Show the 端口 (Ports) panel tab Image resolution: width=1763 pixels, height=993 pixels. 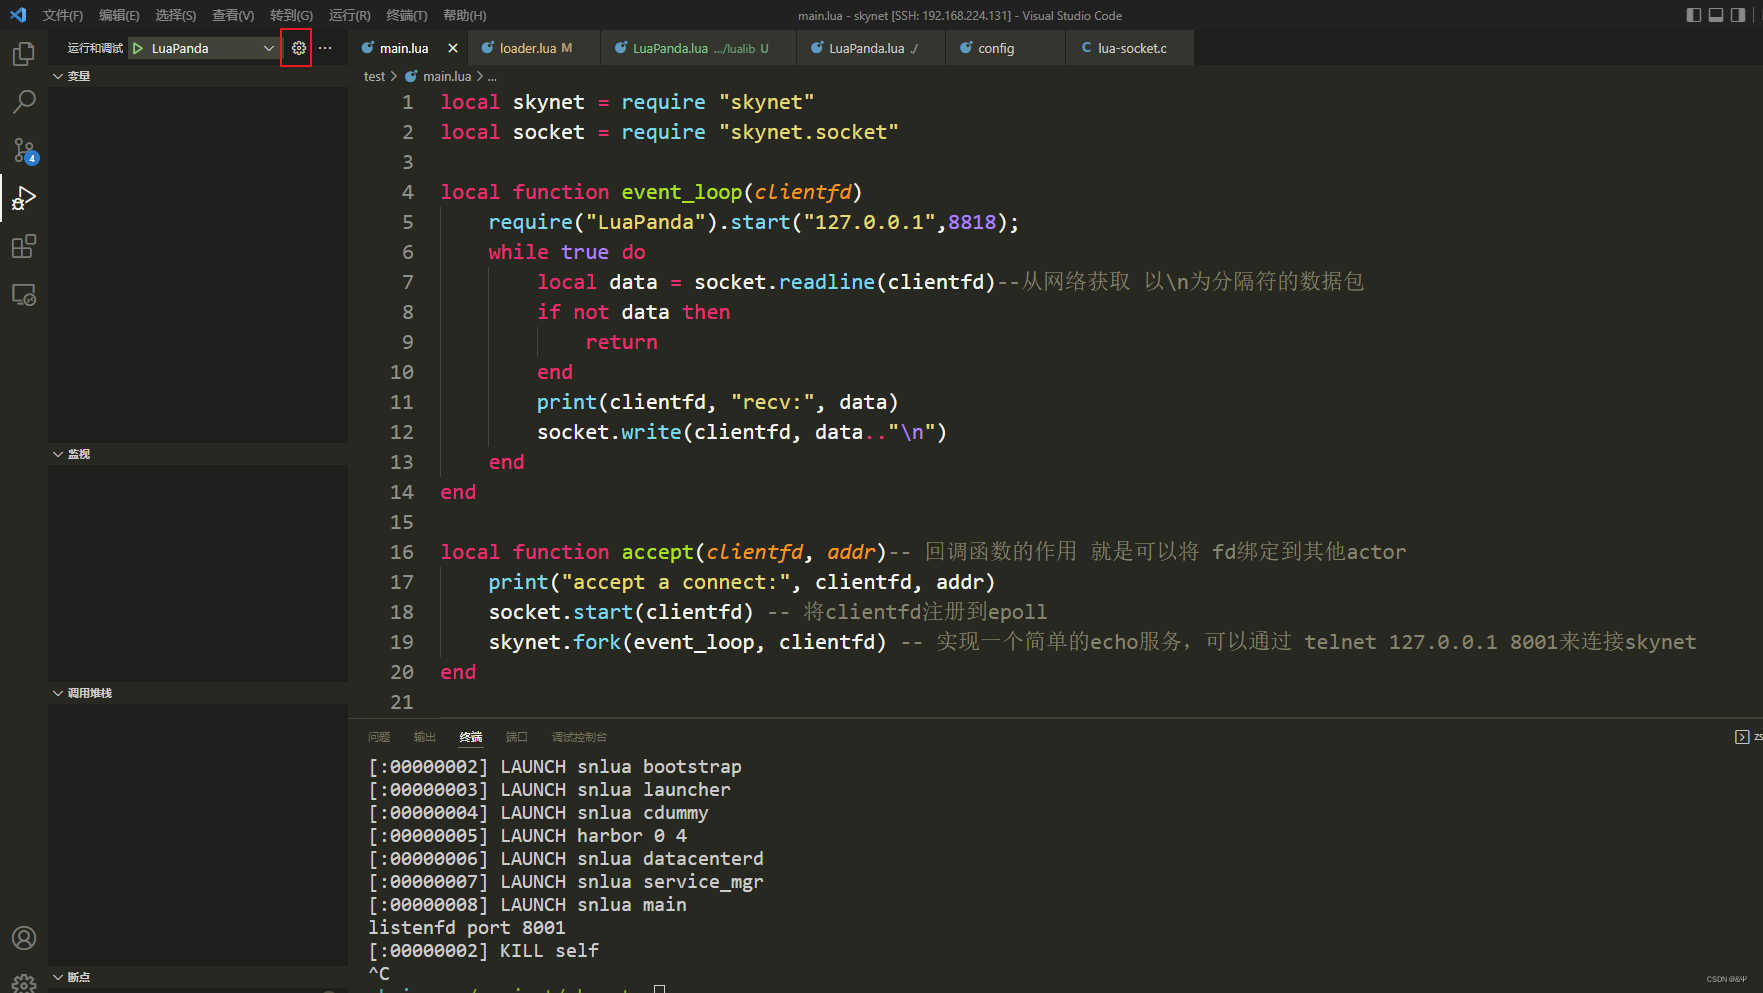click(517, 737)
